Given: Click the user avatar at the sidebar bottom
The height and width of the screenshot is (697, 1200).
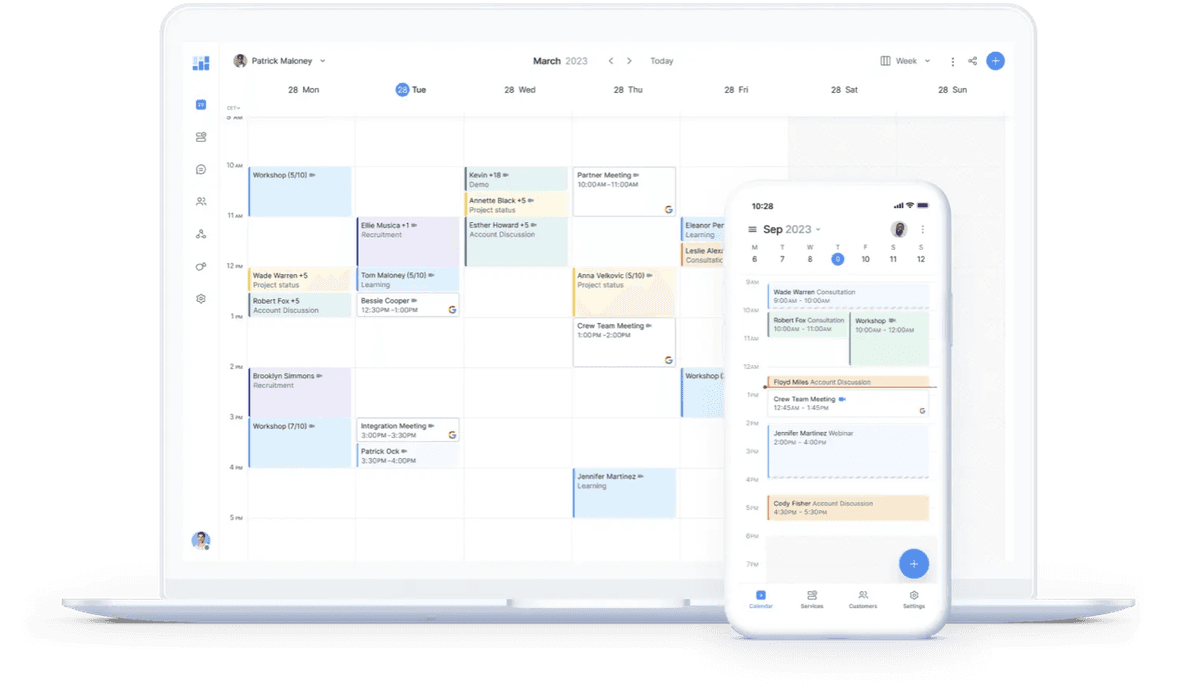Looking at the screenshot, I should pyautogui.click(x=201, y=540).
